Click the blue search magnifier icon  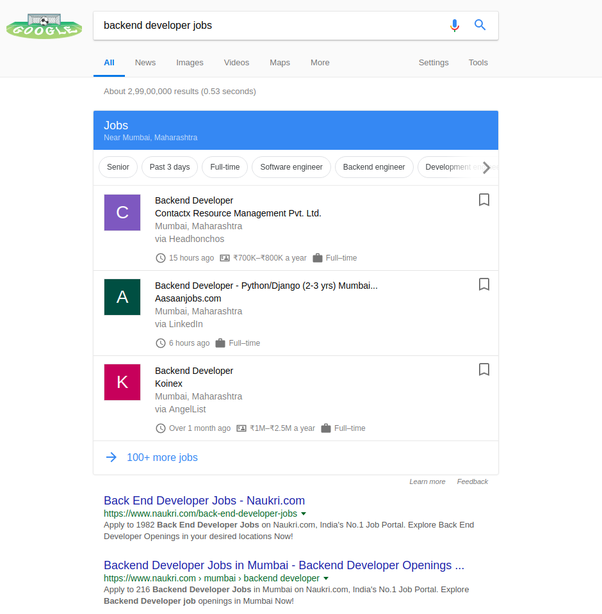click(x=480, y=25)
